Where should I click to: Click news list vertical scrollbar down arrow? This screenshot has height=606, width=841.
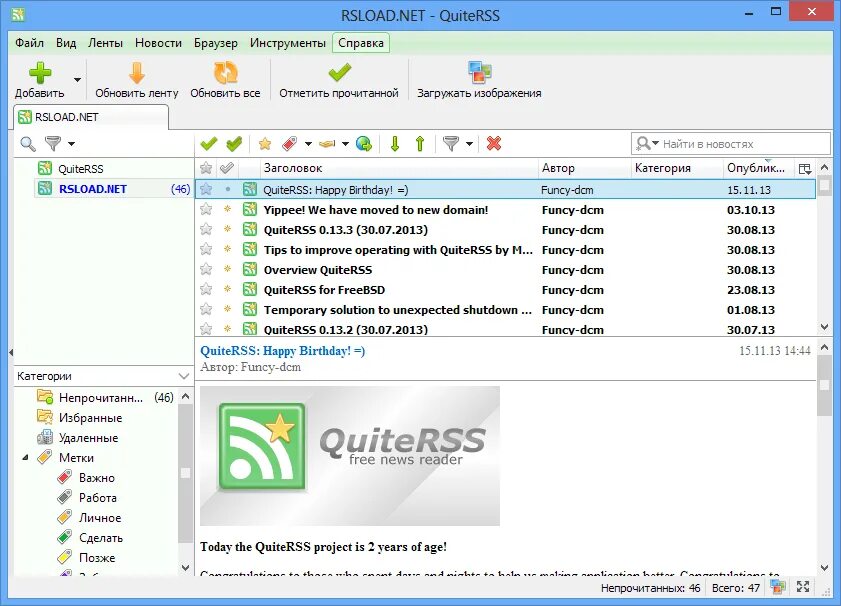click(x=824, y=327)
